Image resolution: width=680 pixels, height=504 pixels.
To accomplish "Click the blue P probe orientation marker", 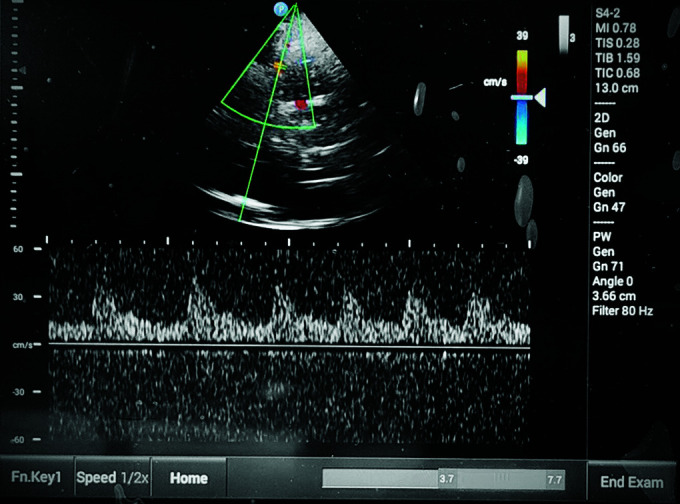I will [x=281, y=9].
